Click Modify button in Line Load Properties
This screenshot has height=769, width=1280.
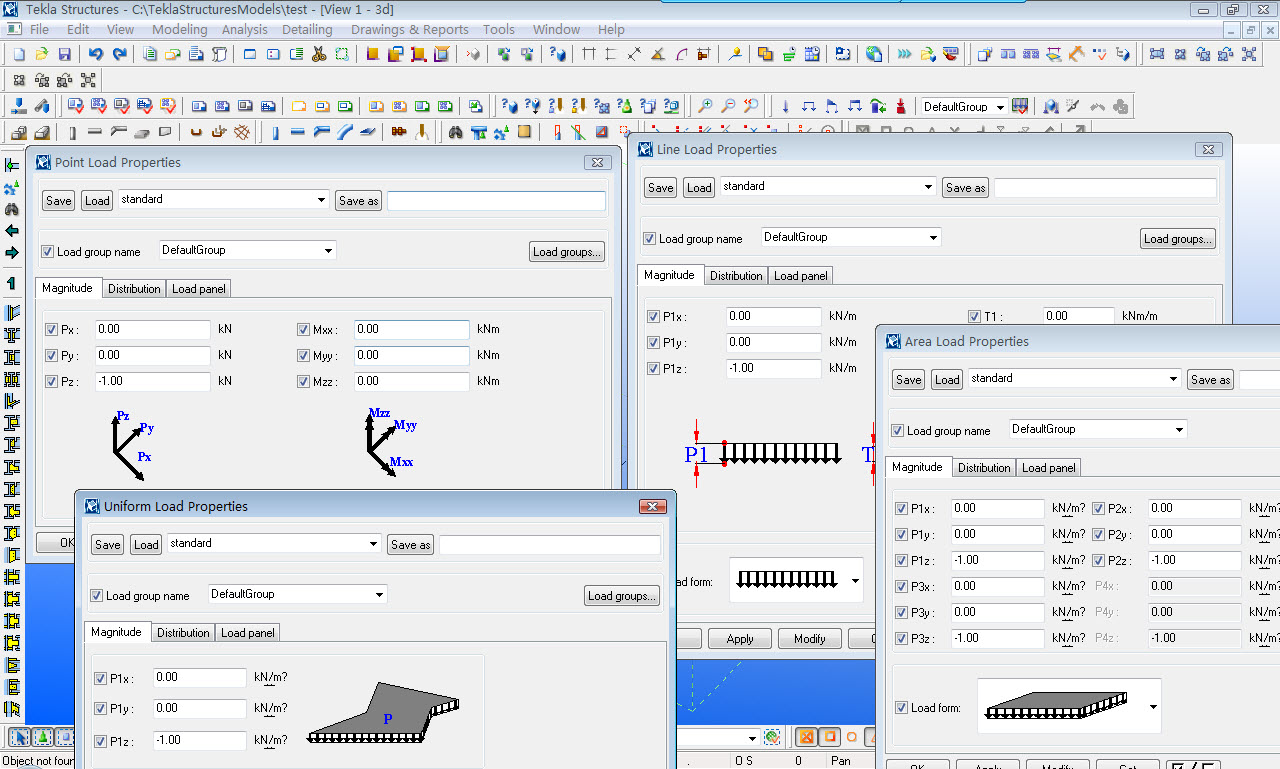(810, 639)
